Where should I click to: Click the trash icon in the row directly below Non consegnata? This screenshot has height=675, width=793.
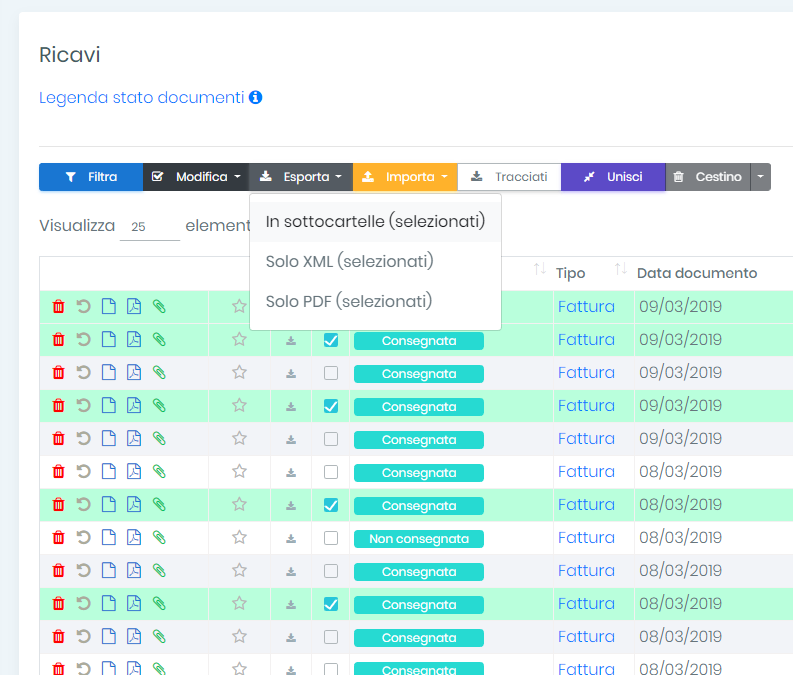click(59, 570)
